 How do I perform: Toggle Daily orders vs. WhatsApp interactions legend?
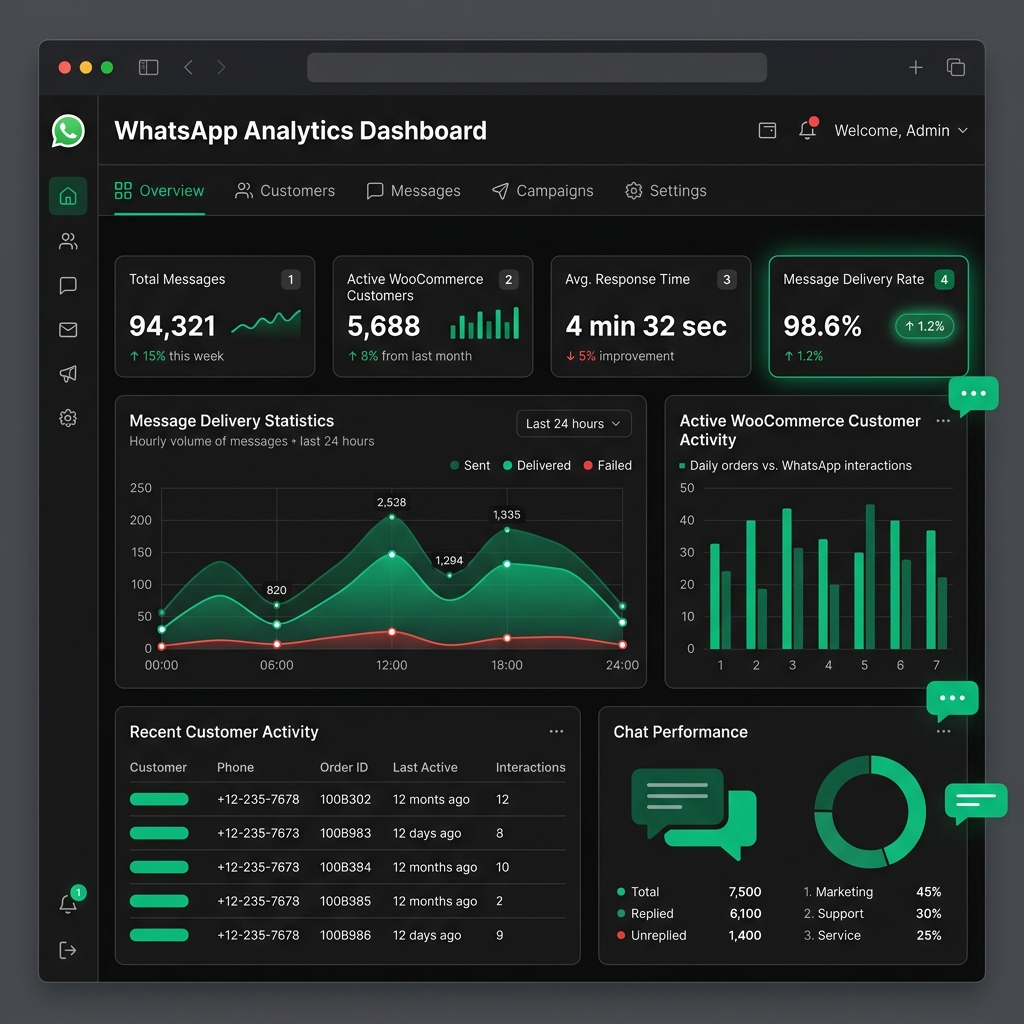pos(795,466)
